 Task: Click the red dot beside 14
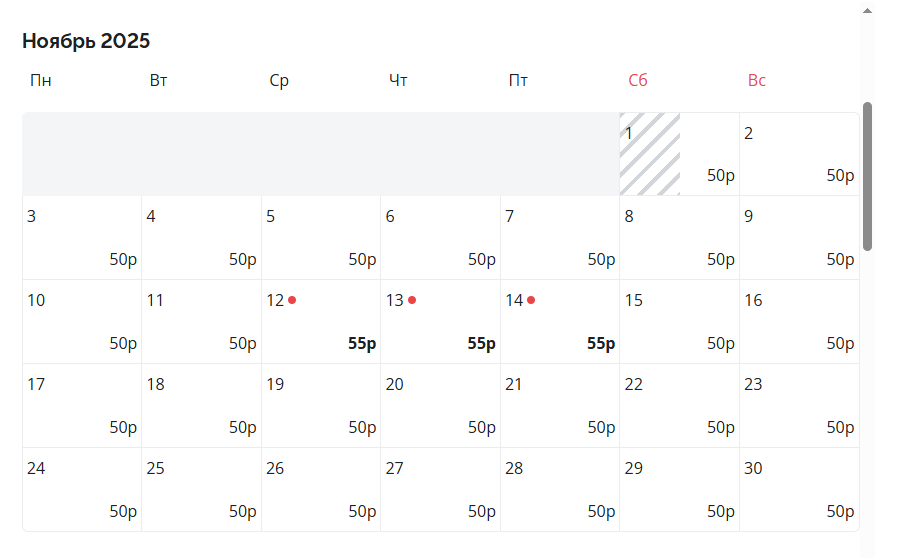coord(531,300)
